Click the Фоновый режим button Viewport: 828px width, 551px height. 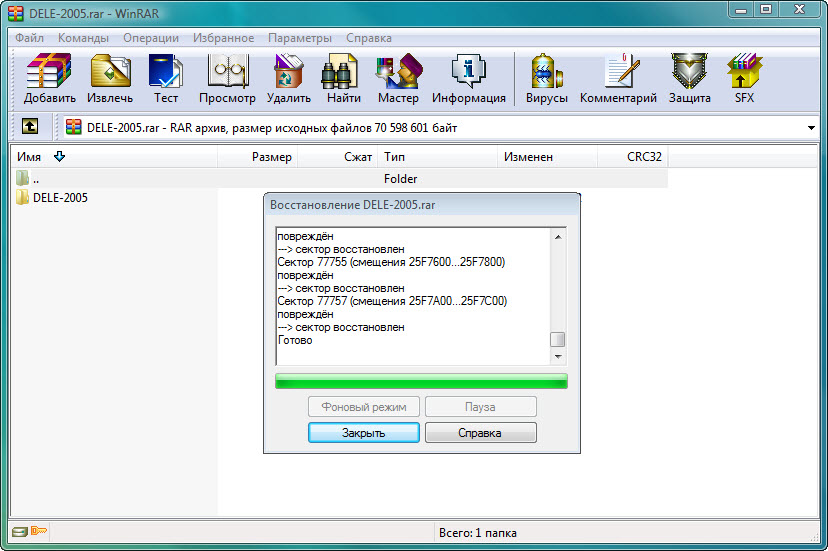pos(364,407)
